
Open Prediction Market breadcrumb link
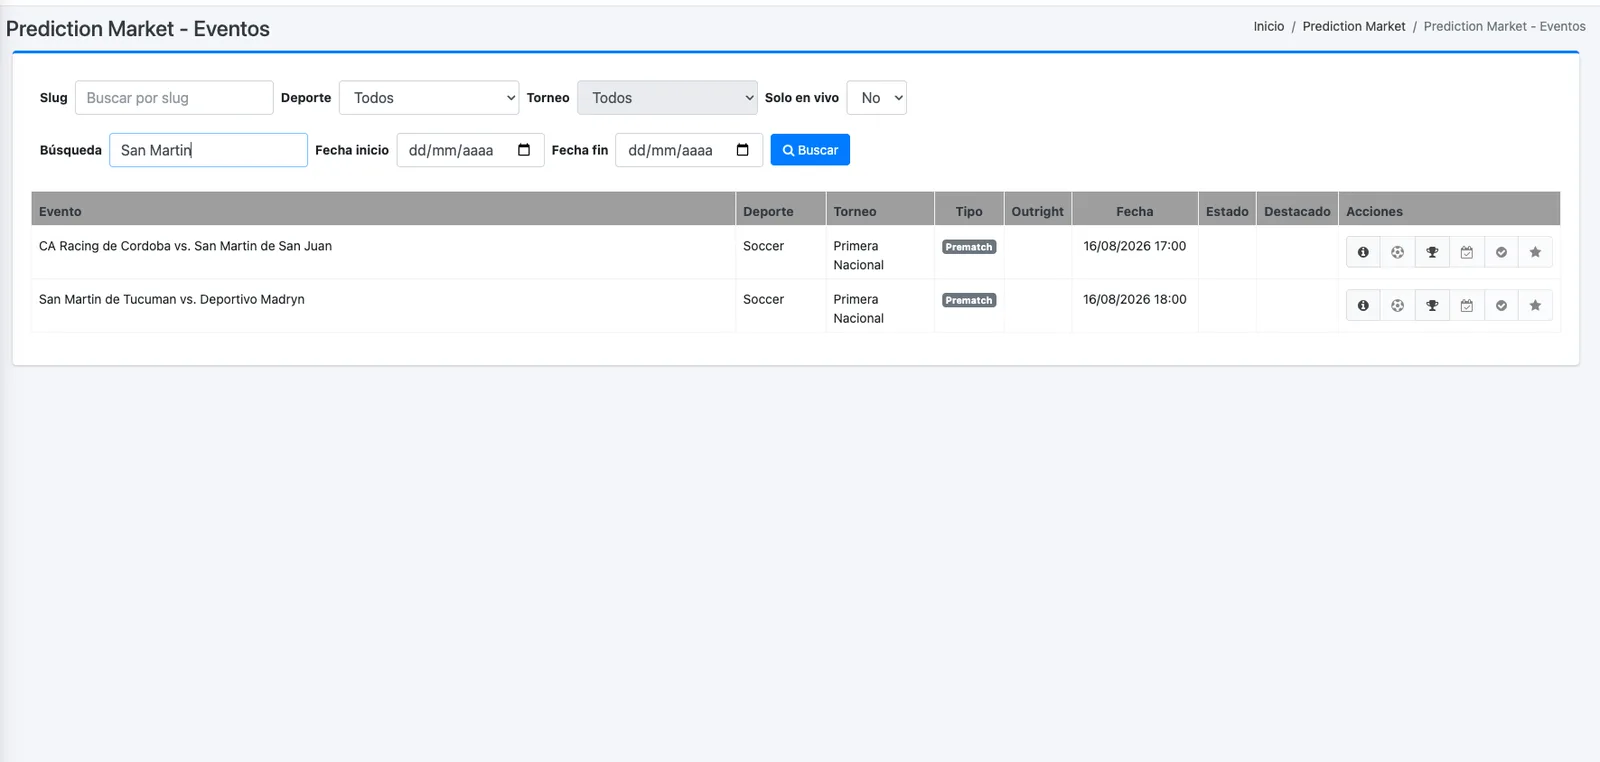(x=1354, y=27)
